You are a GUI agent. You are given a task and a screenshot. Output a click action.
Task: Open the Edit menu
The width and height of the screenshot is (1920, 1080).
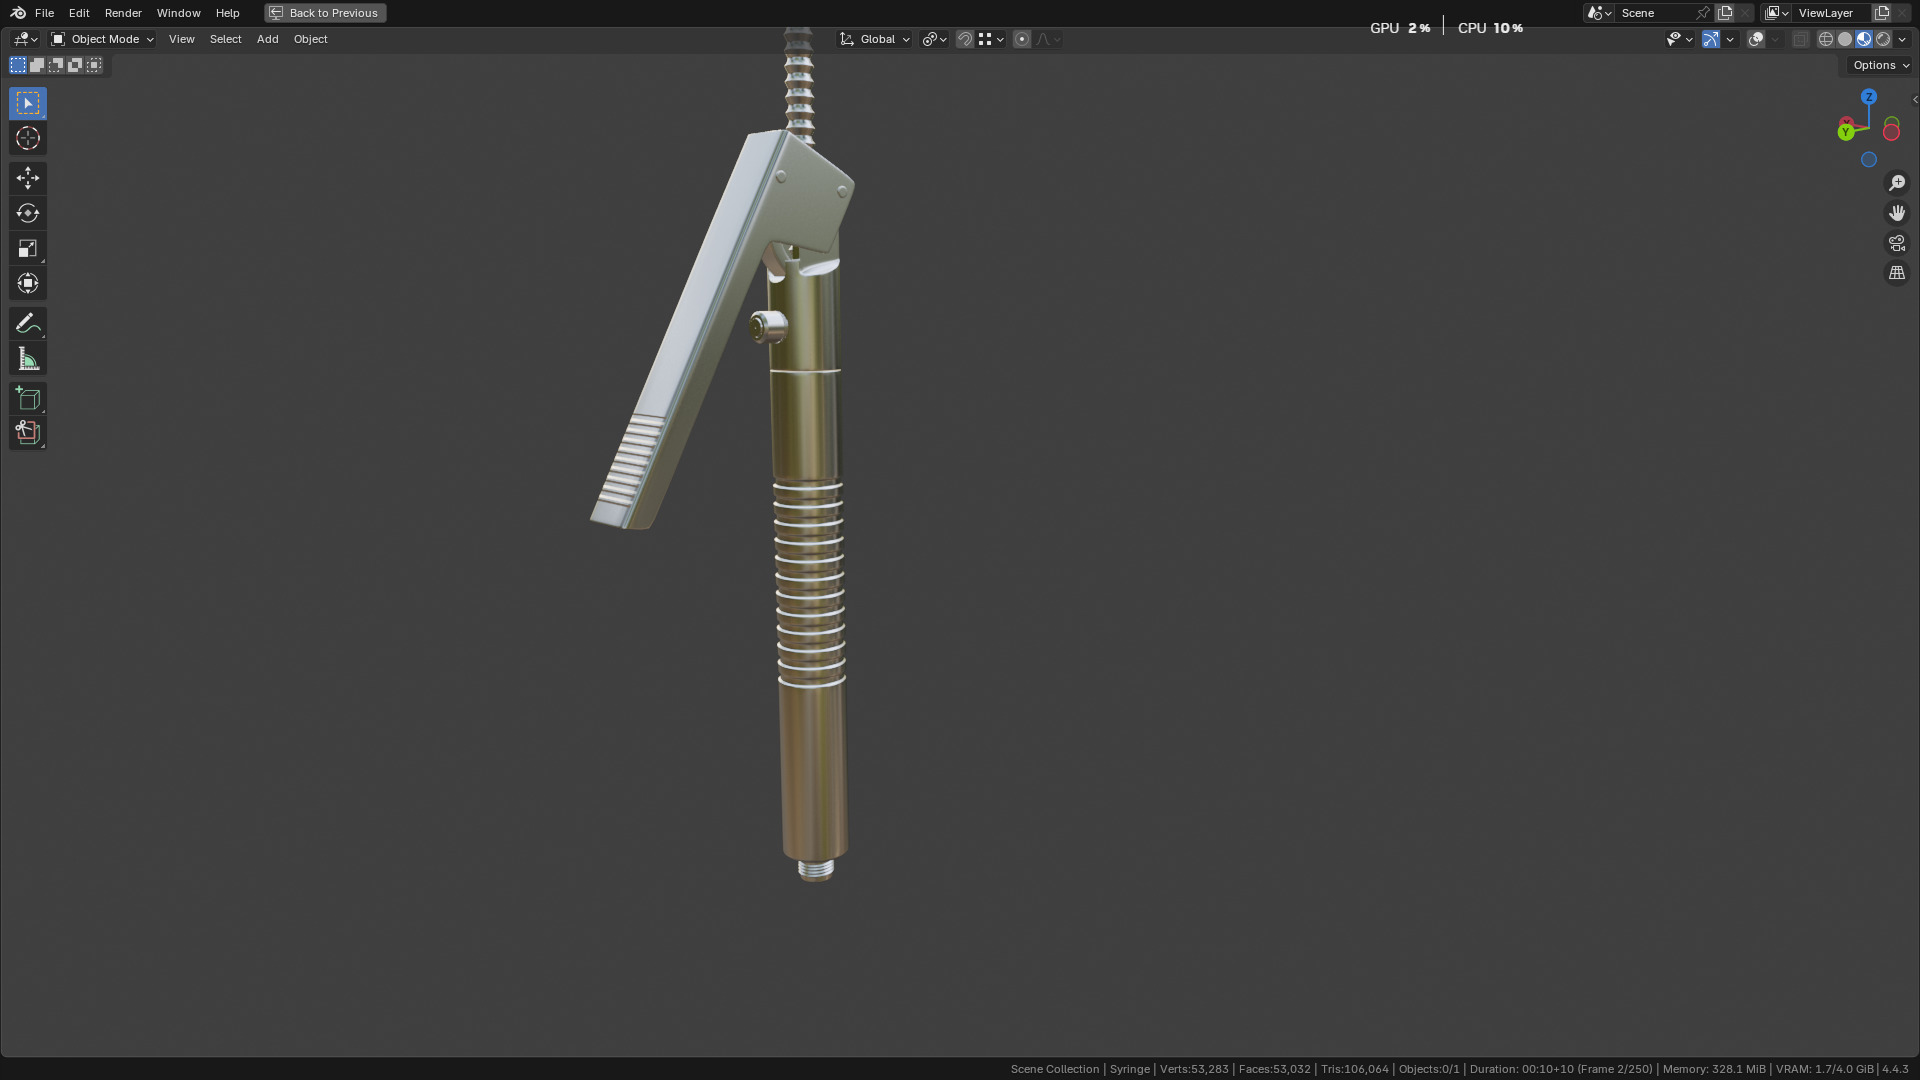pos(79,13)
